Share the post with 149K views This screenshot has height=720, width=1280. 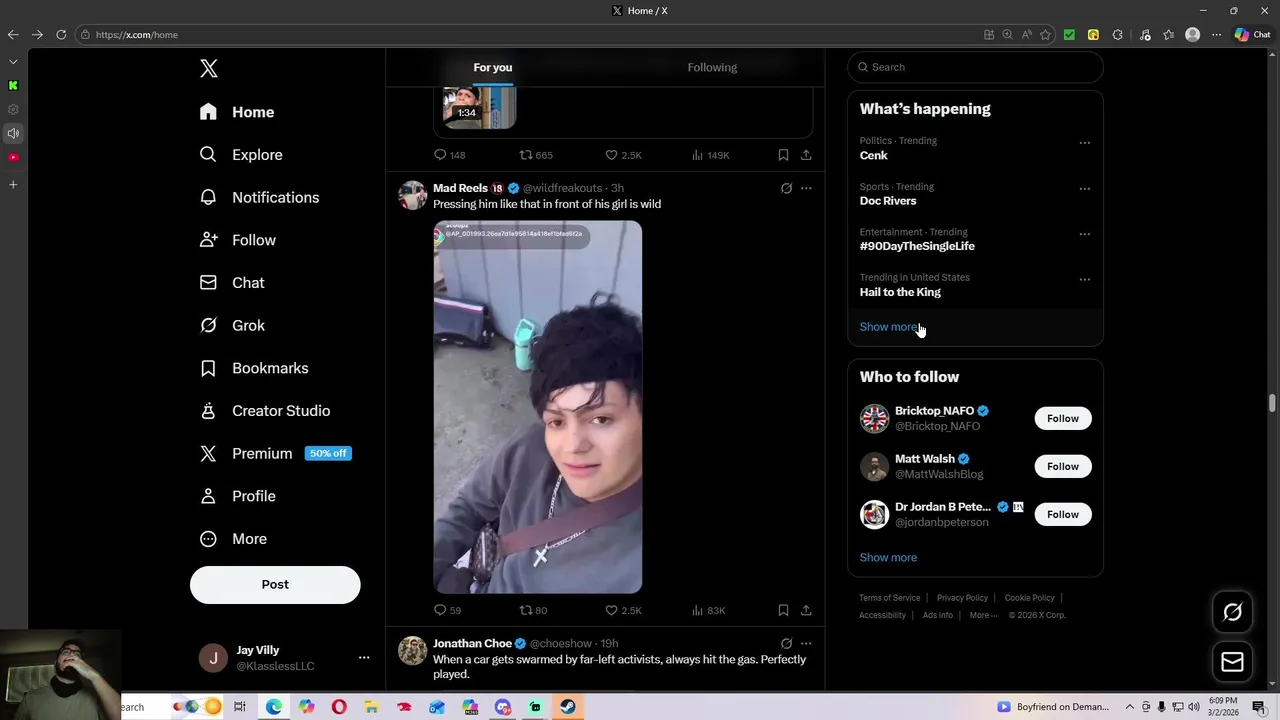click(x=806, y=155)
